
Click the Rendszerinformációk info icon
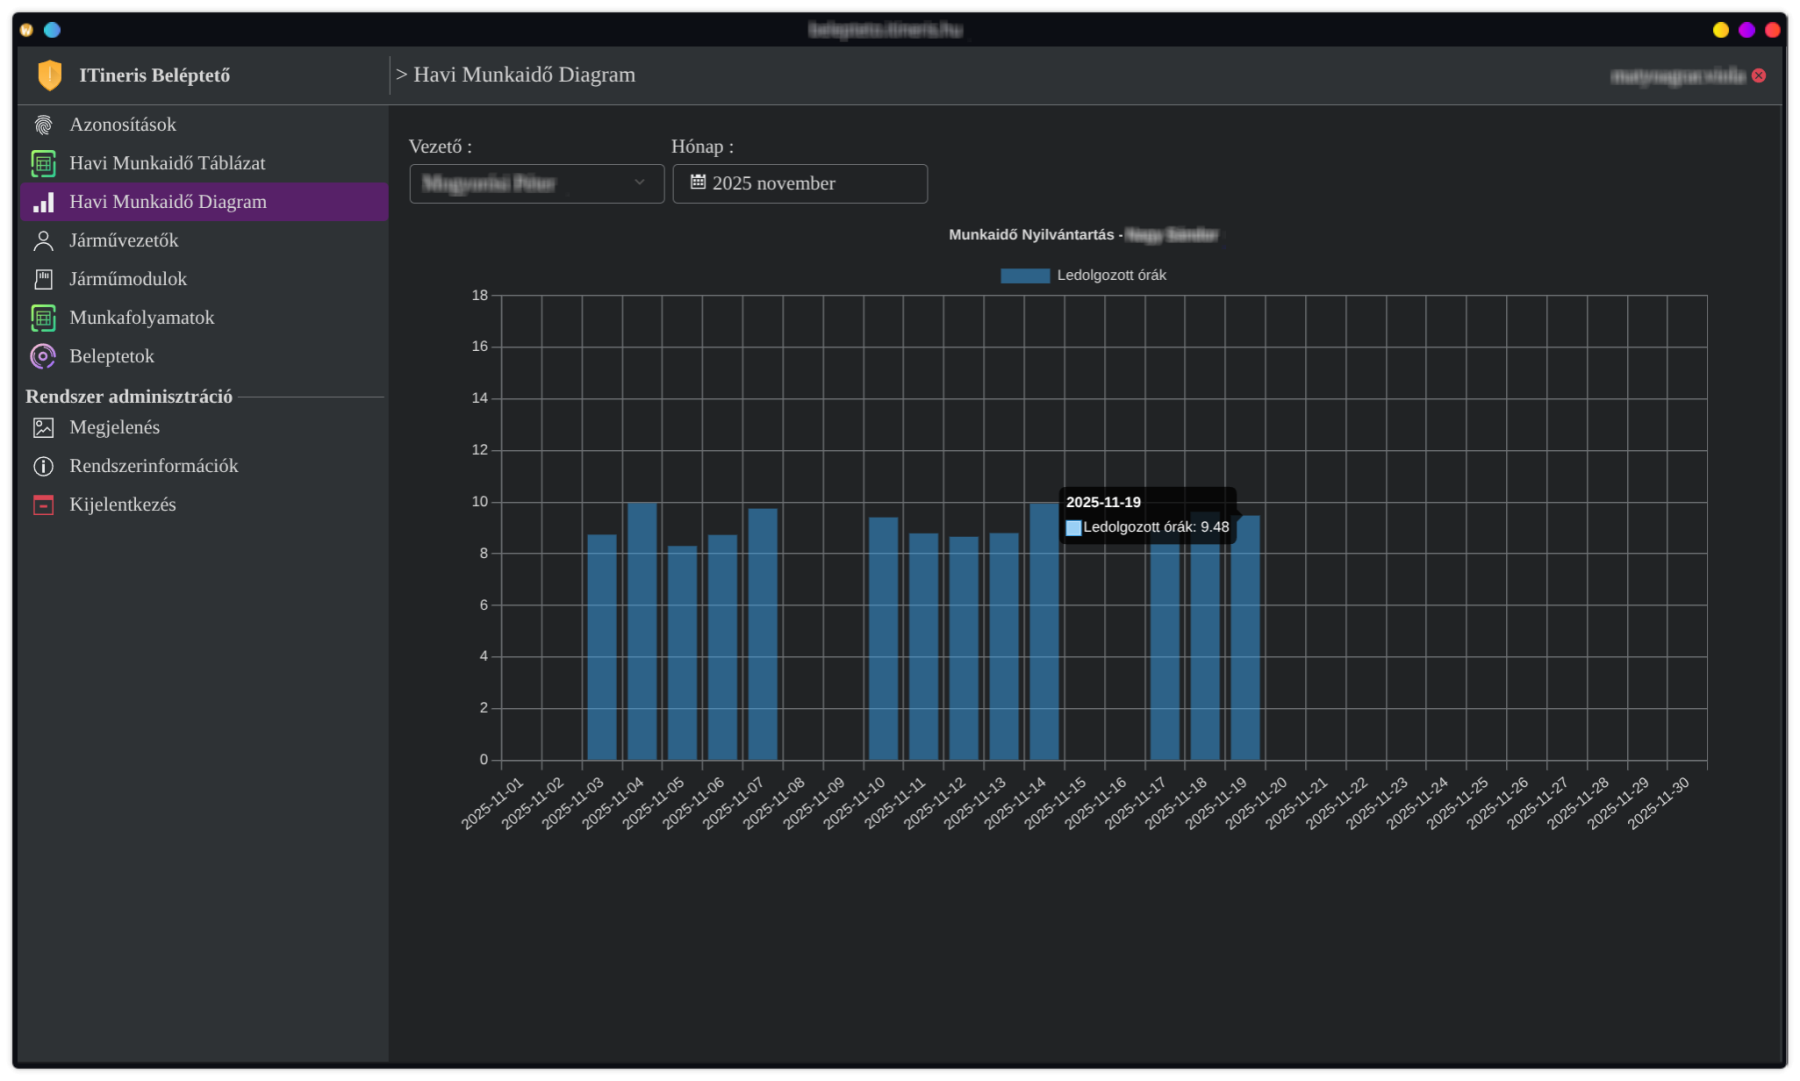pyautogui.click(x=43, y=466)
